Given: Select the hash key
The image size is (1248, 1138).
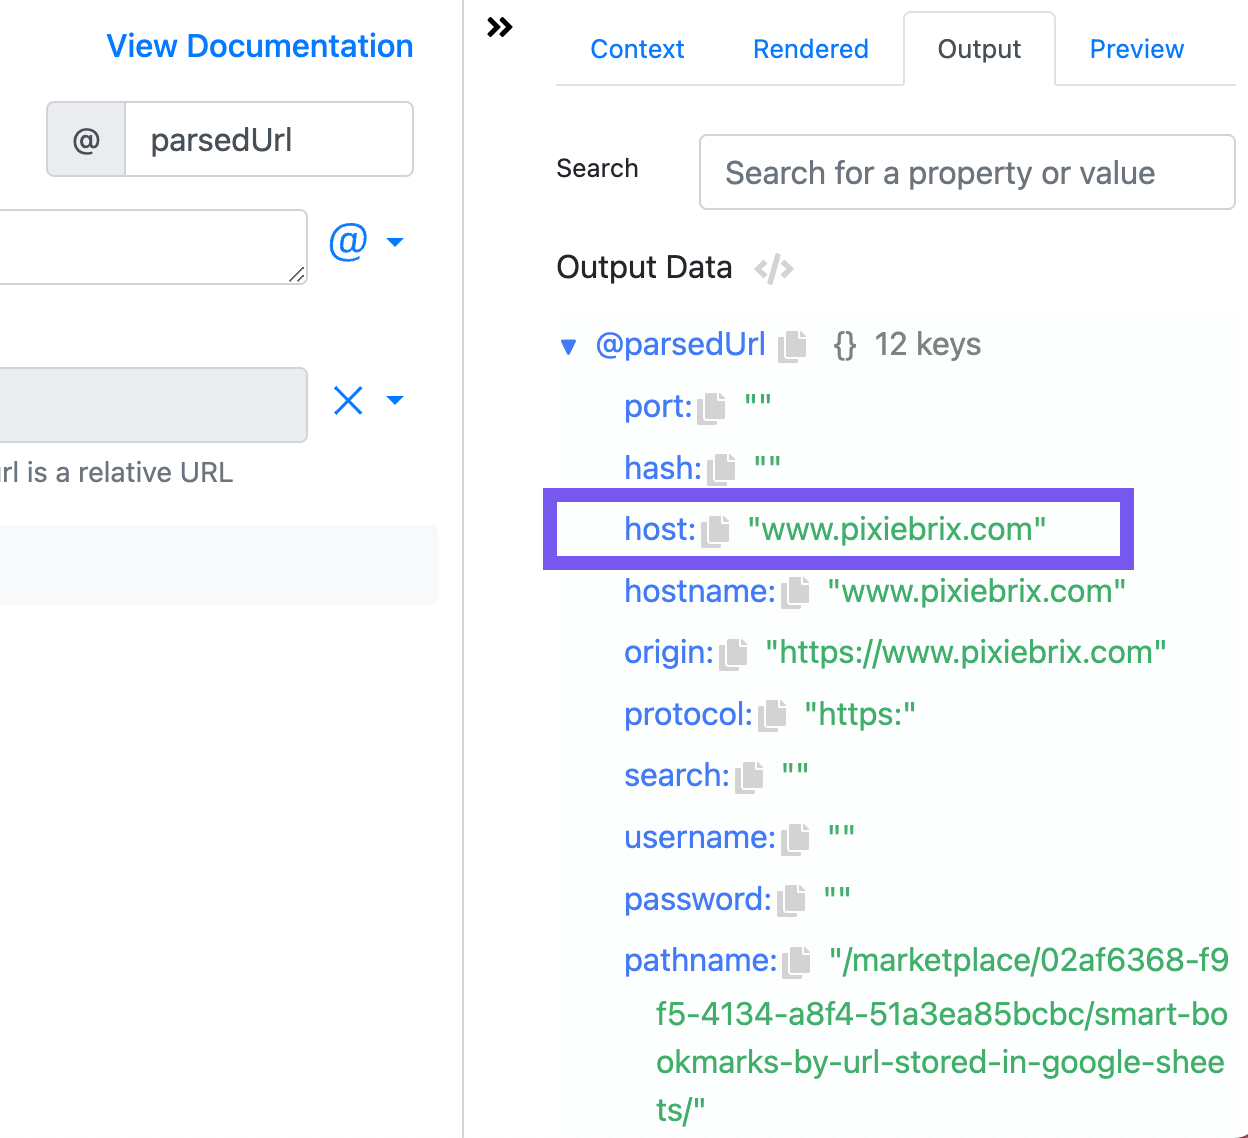Looking at the screenshot, I should coord(663,468).
